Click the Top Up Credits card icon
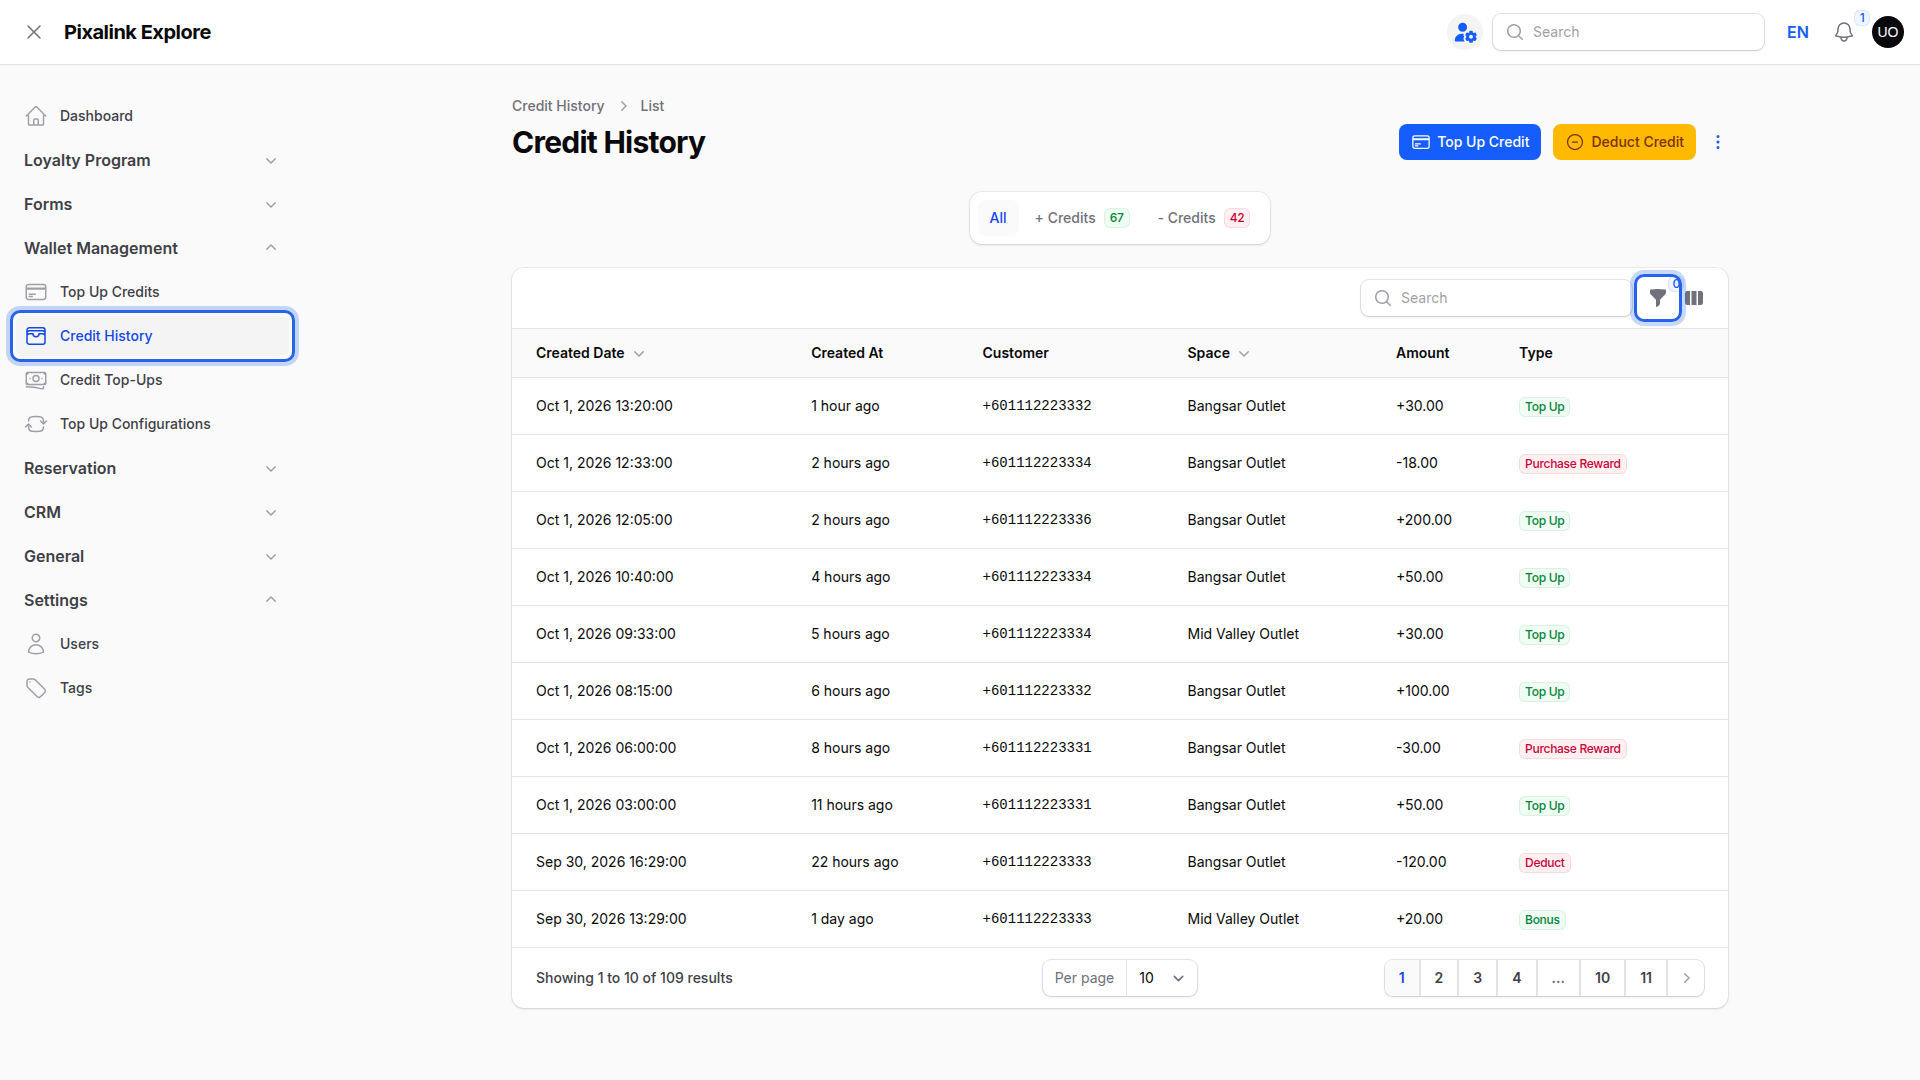 tap(36, 292)
